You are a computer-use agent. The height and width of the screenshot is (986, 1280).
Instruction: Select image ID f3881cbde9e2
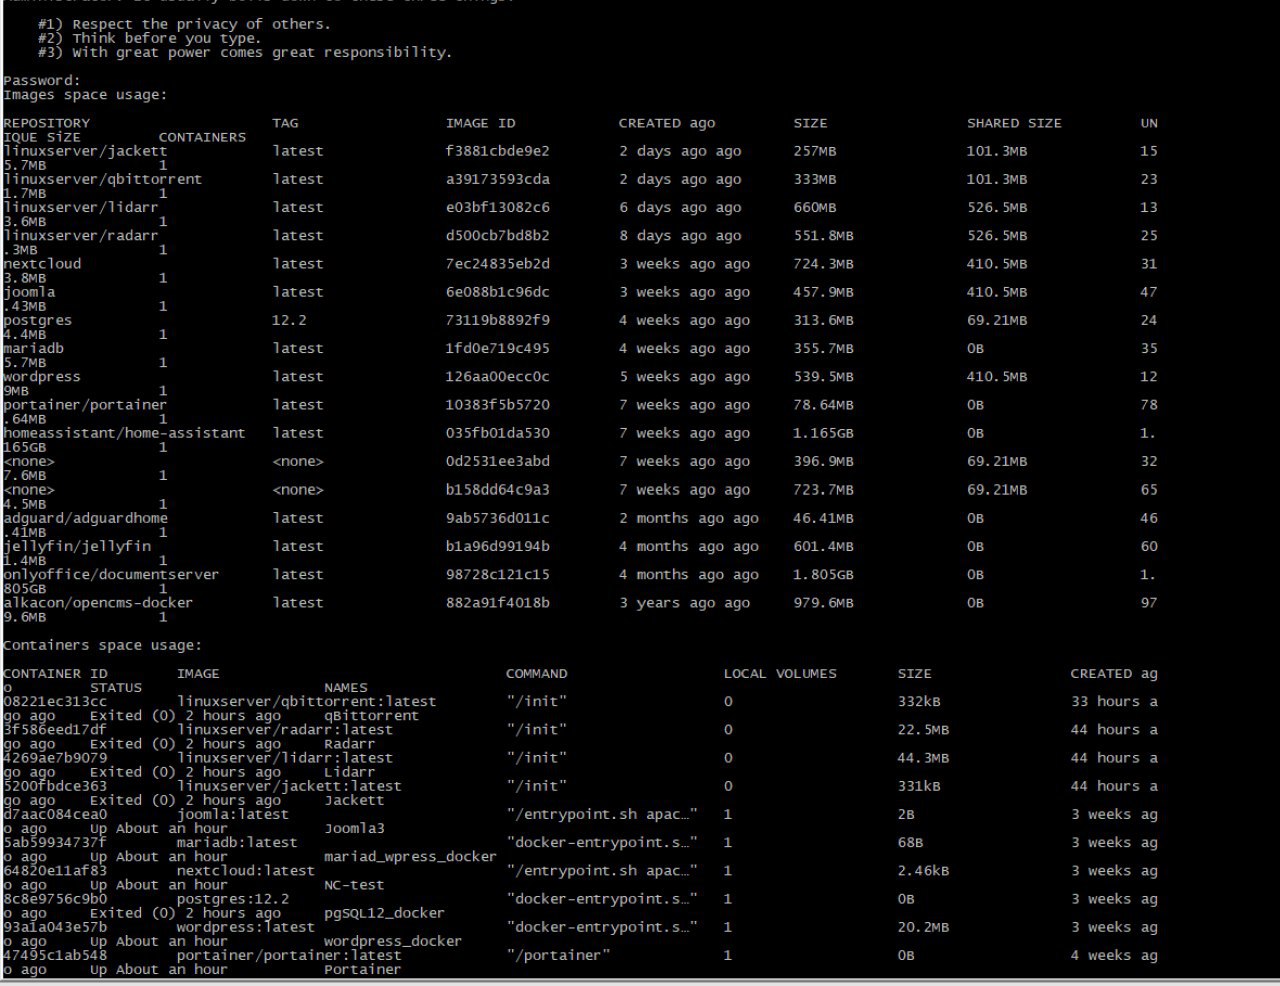[498, 151]
